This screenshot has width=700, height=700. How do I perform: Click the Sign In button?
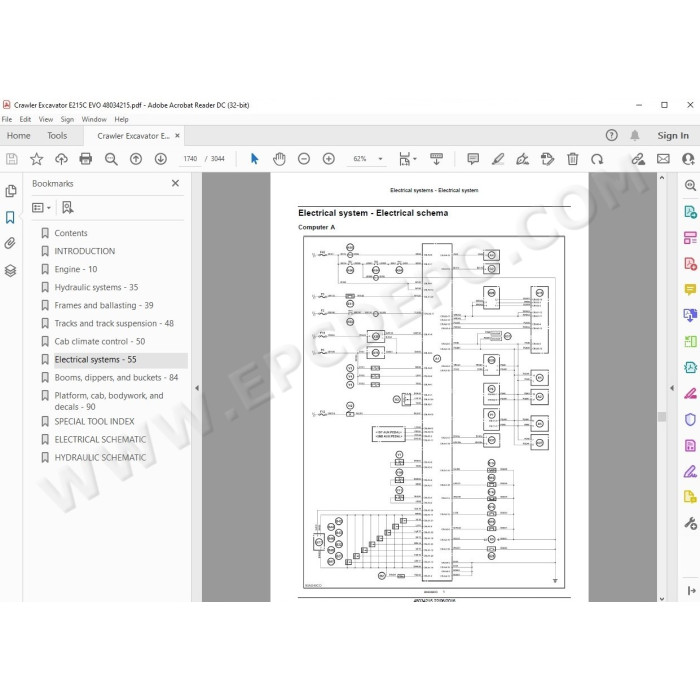673,135
